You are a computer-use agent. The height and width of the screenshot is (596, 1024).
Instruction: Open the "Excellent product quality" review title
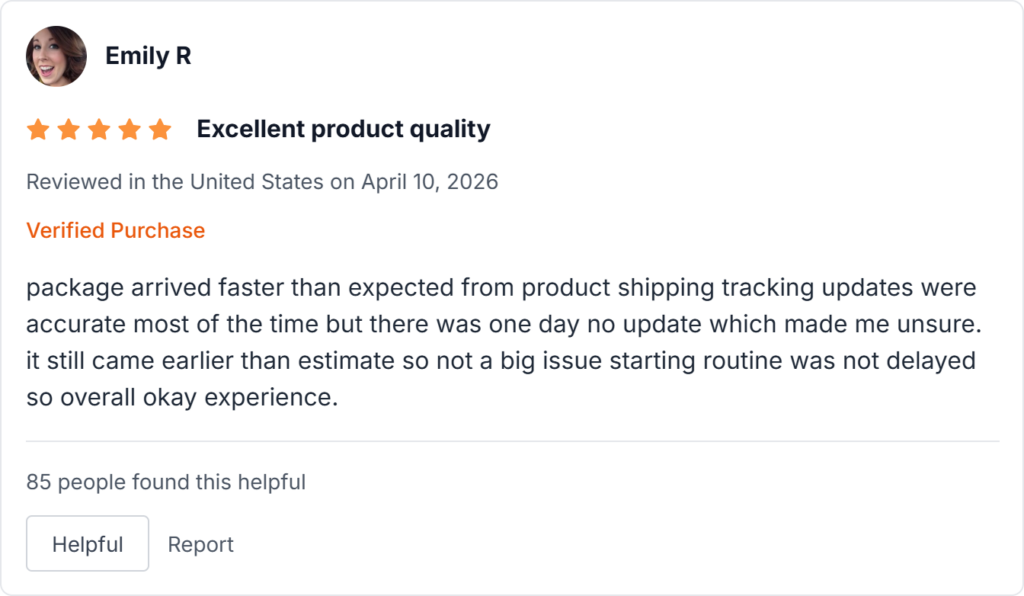coord(343,129)
